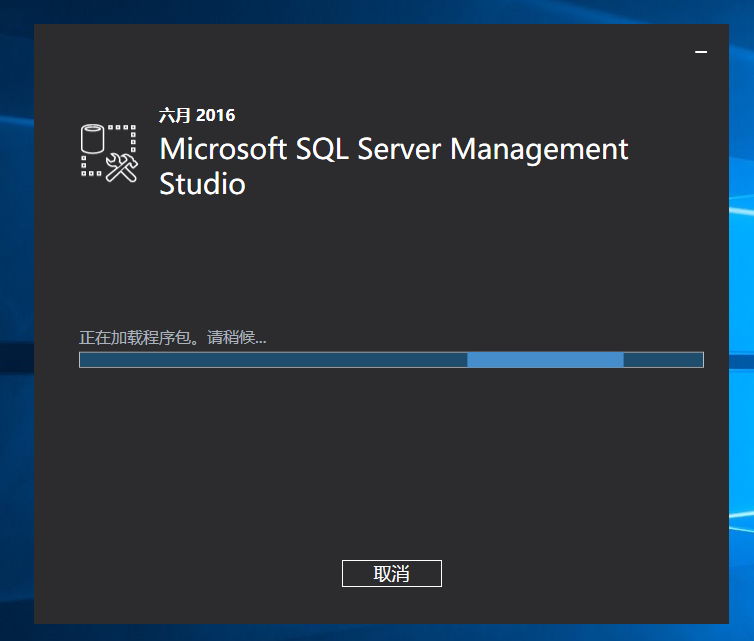Minimize the installer window

click(x=701, y=51)
